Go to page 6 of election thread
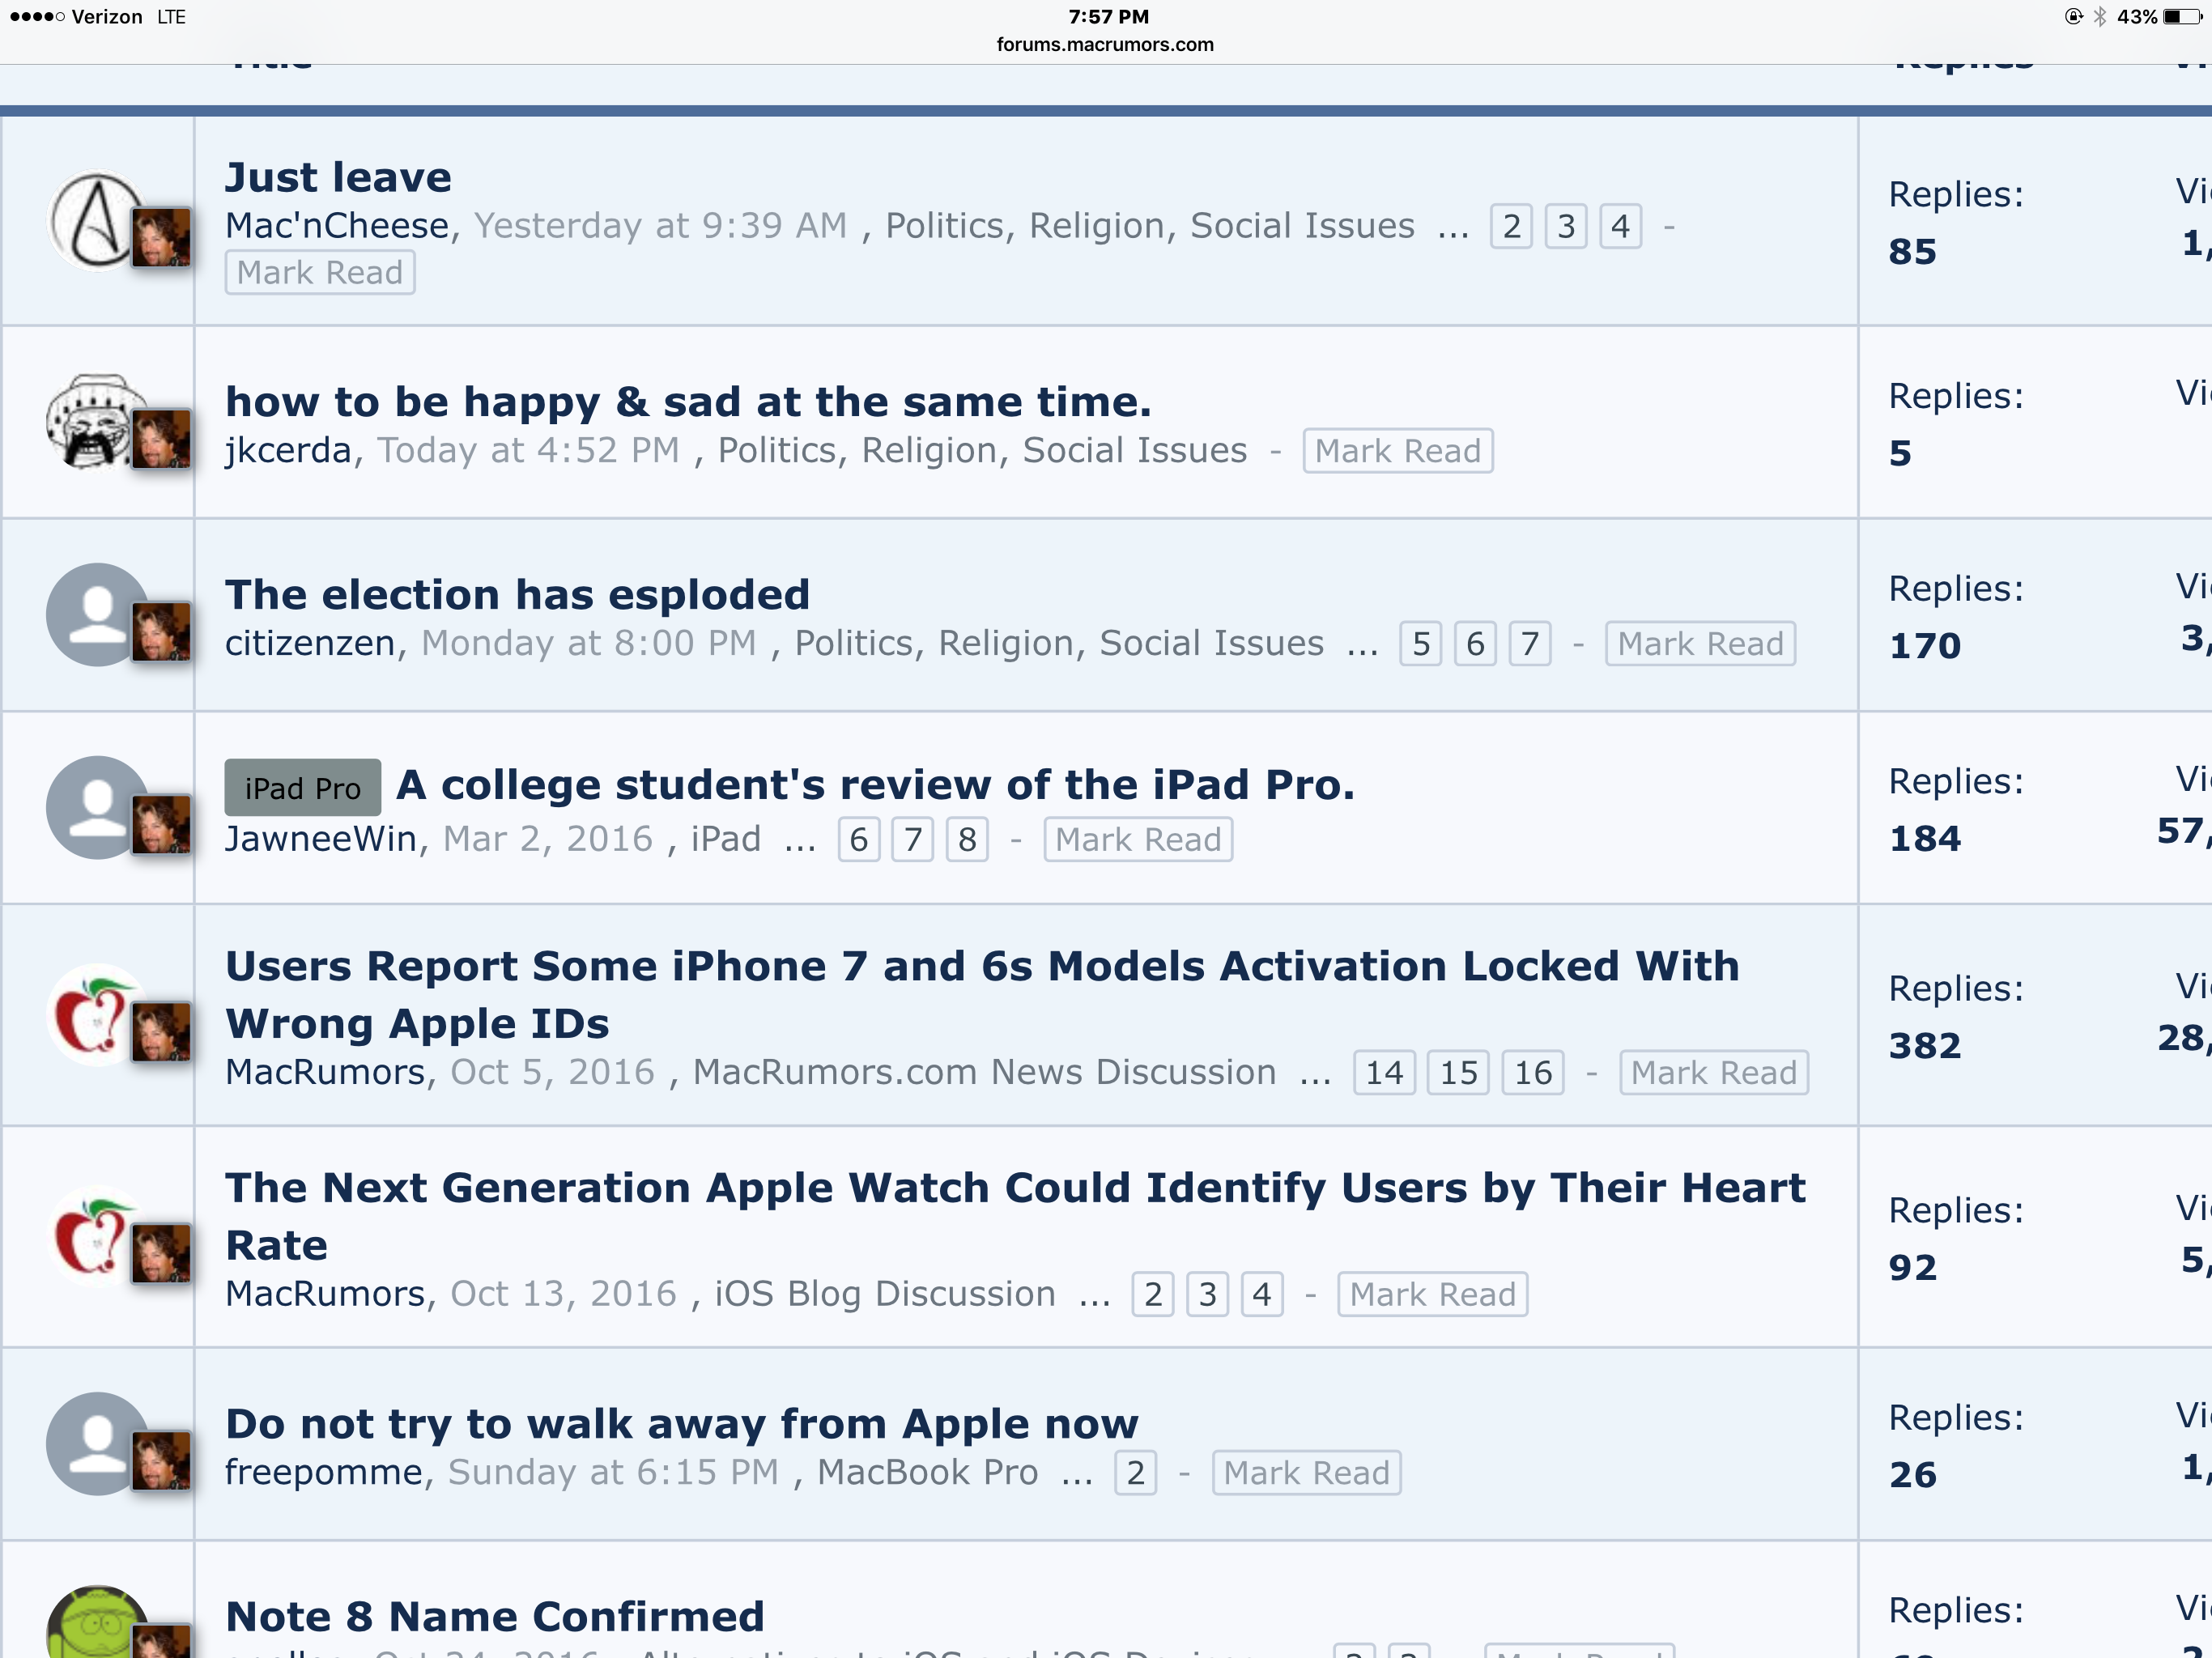This screenshot has width=2212, height=1658. tap(1475, 644)
